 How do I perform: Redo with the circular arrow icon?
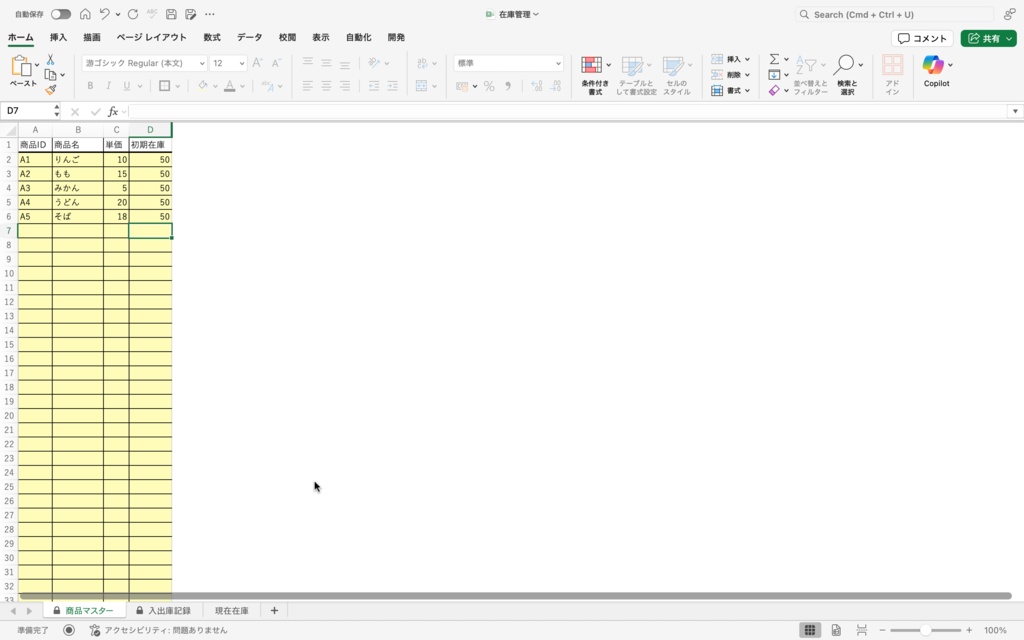coord(133,14)
